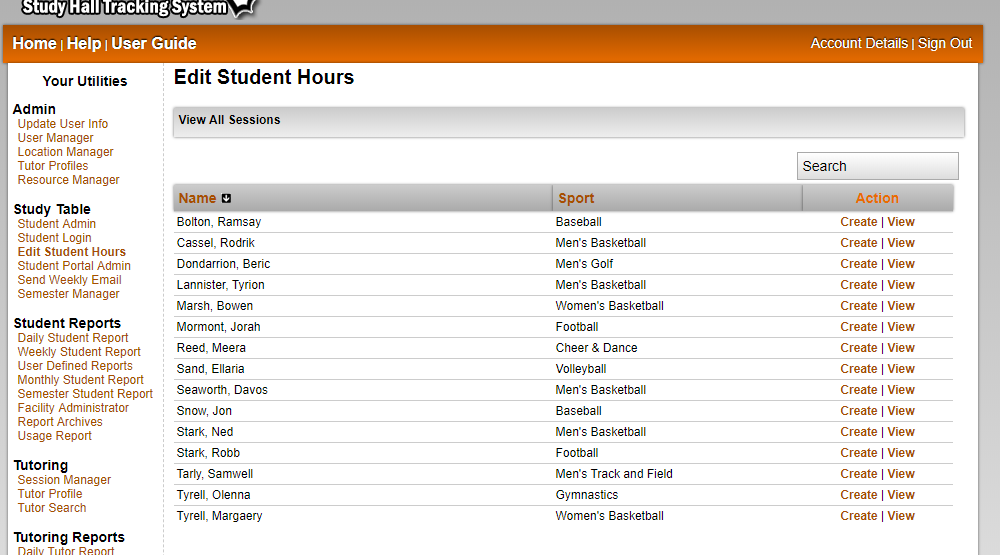Open Student Portal Admin
This screenshot has width=1000, height=555.
click(74, 266)
